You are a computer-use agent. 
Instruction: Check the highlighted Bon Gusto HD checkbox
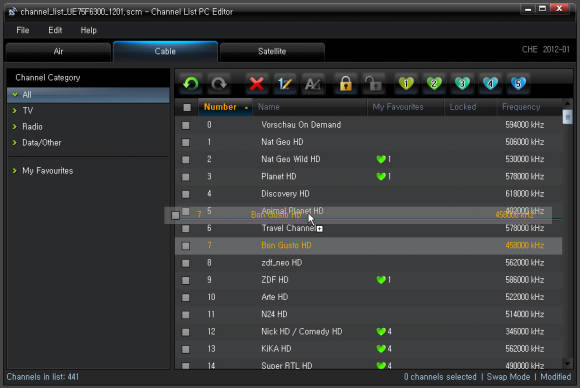(x=186, y=246)
